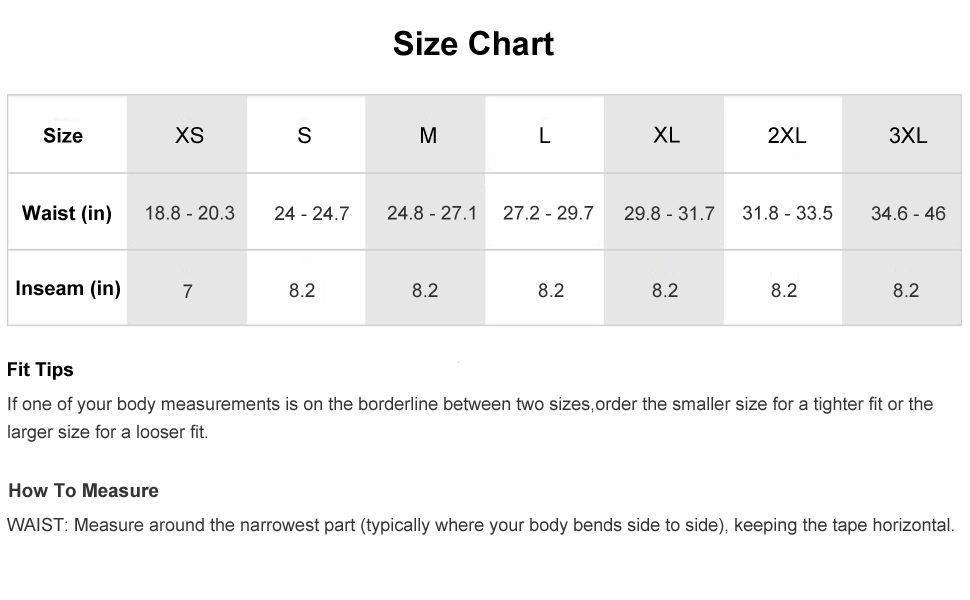
Task: Select the XL size column header
Action: coord(667,135)
